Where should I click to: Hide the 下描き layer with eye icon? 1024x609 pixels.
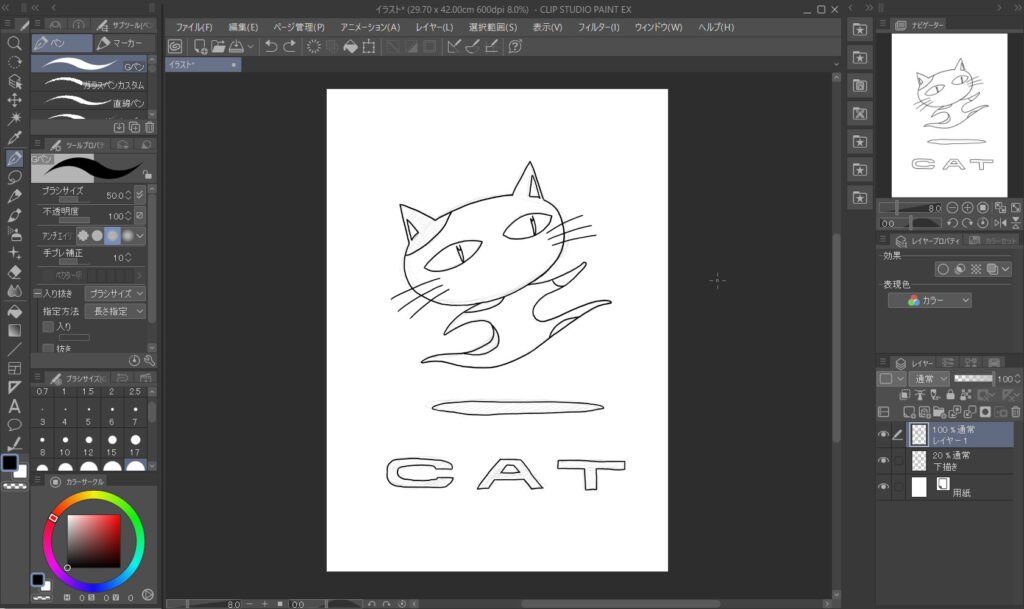(x=884, y=461)
